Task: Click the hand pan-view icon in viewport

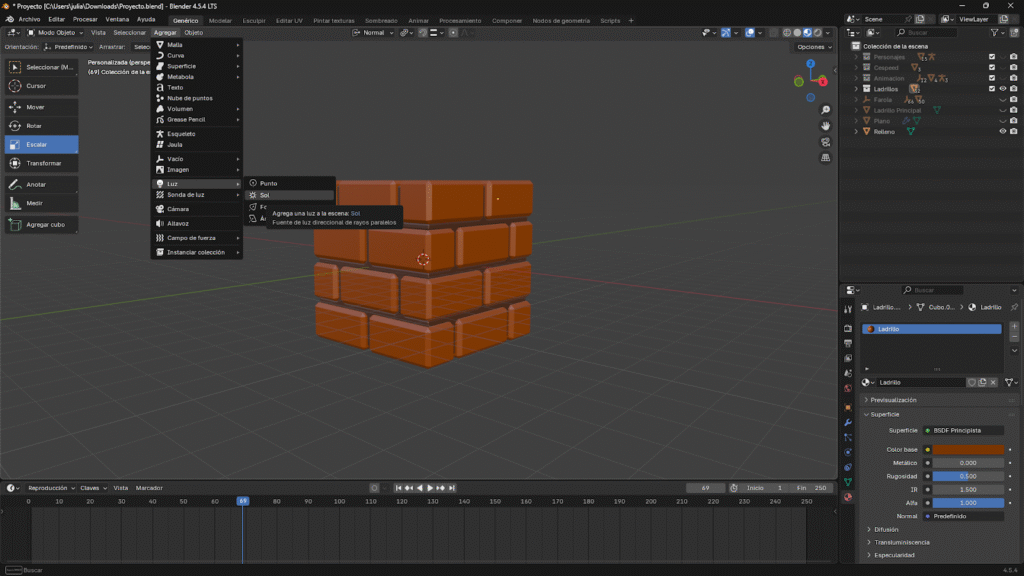Action: click(826, 126)
